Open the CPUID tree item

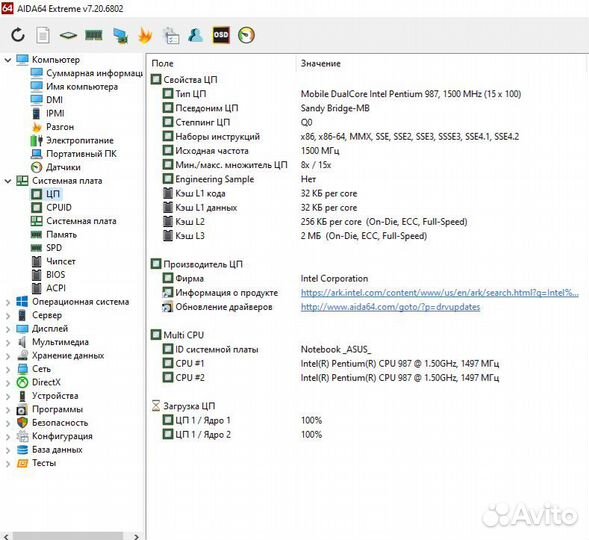pos(51,208)
